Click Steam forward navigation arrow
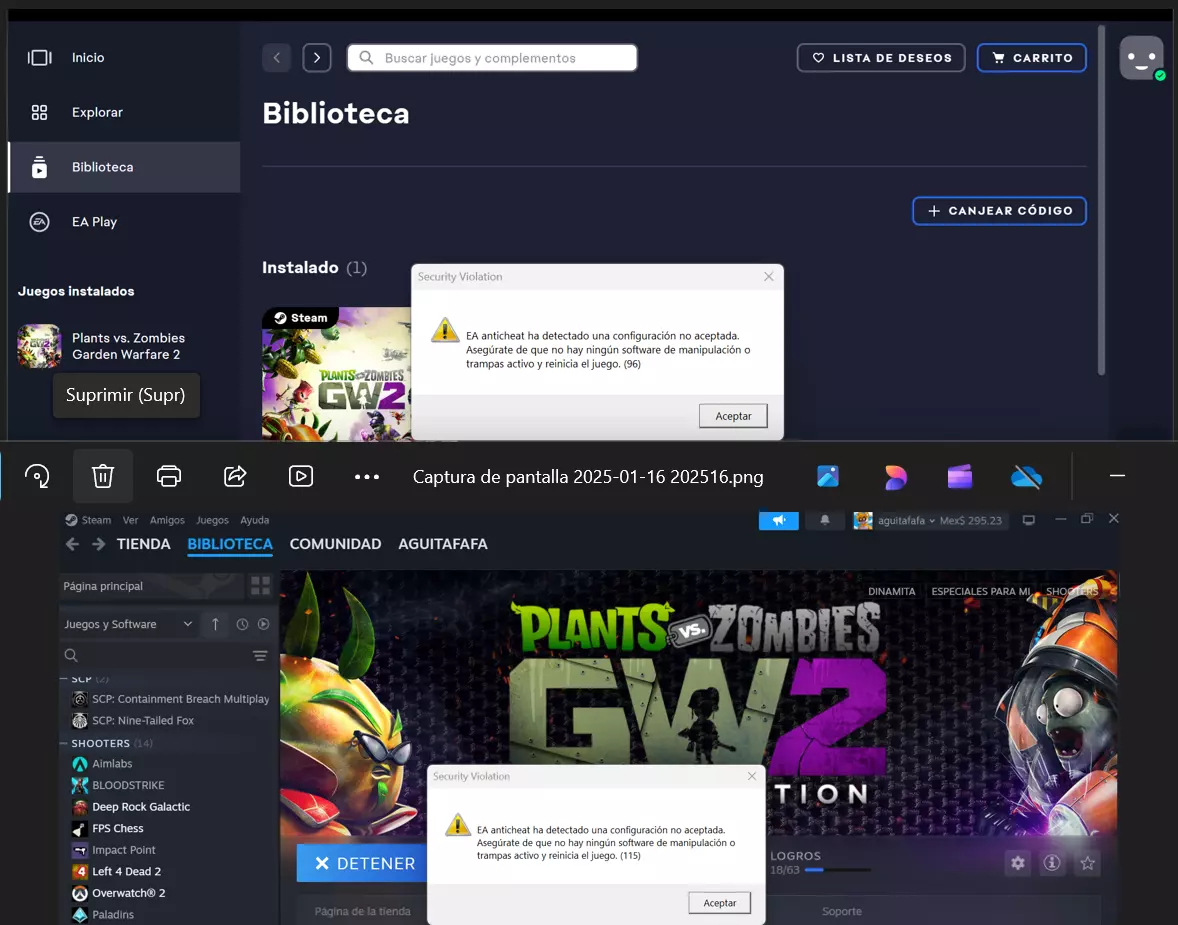The width and height of the screenshot is (1178, 925). tap(98, 544)
